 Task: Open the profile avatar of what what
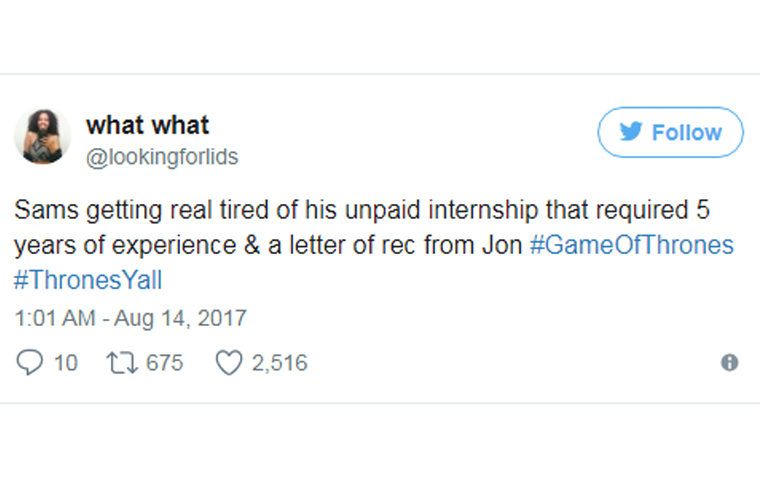point(42,137)
